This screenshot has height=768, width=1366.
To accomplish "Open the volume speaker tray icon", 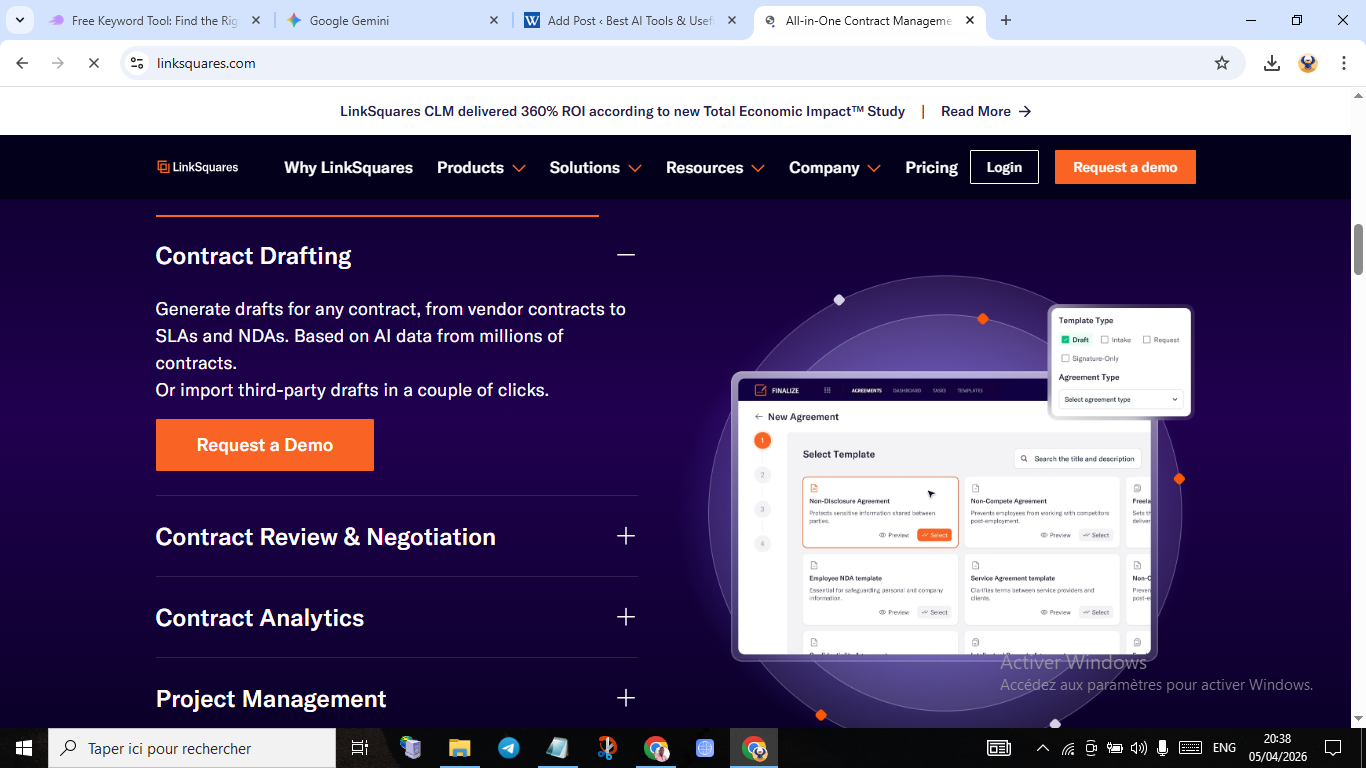I will pyautogui.click(x=1138, y=748).
